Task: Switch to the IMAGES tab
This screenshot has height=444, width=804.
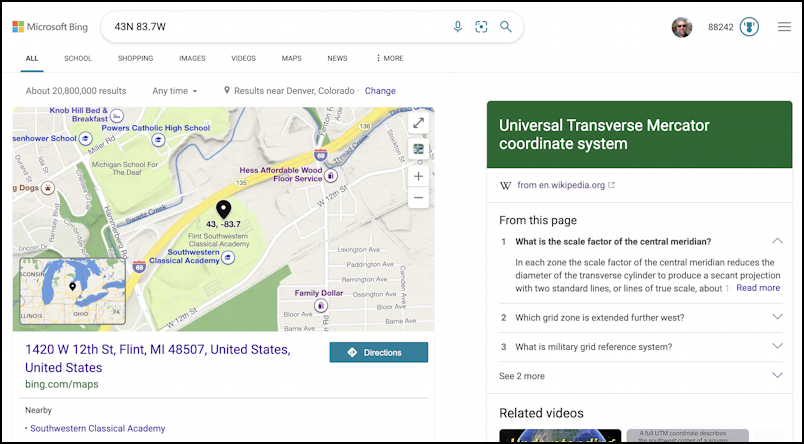Action: coord(192,58)
